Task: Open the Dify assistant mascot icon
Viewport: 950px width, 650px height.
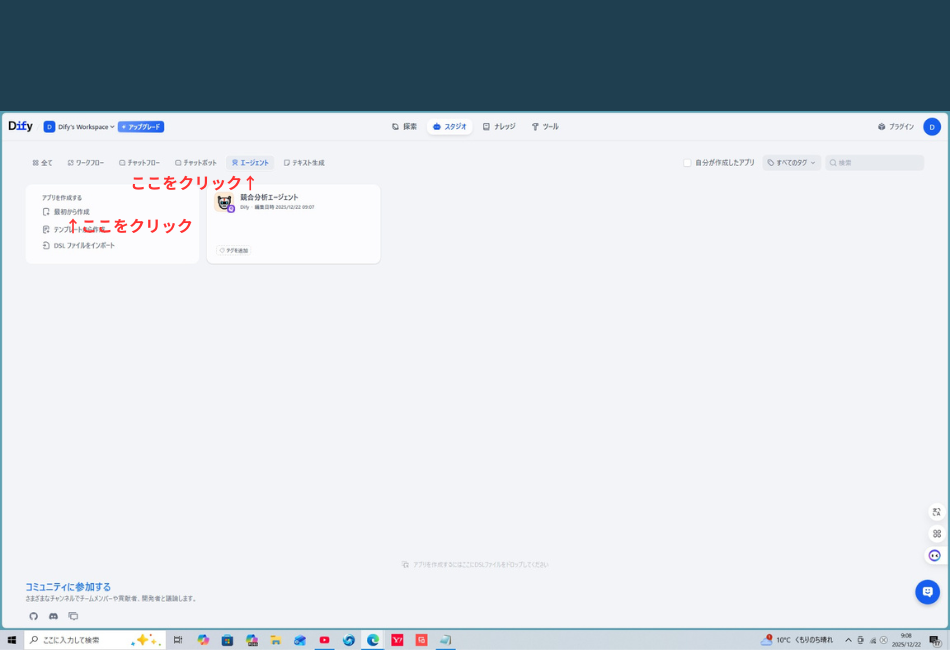Action: (934, 555)
